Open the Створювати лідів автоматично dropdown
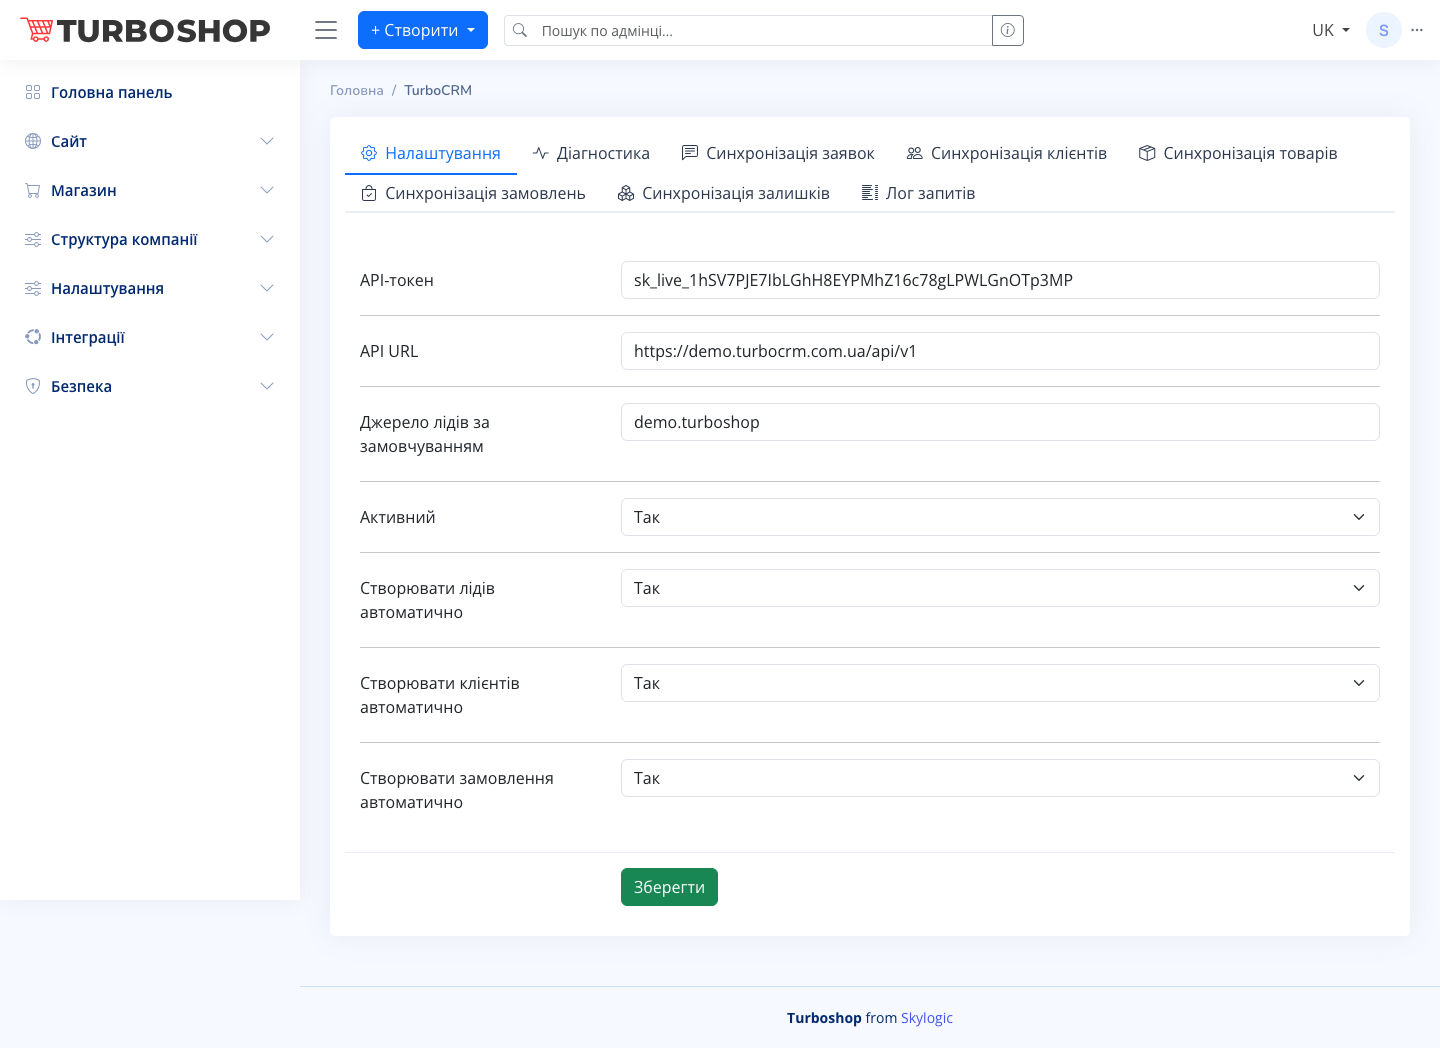Image resolution: width=1440 pixels, height=1048 pixels. tap(1000, 588)
